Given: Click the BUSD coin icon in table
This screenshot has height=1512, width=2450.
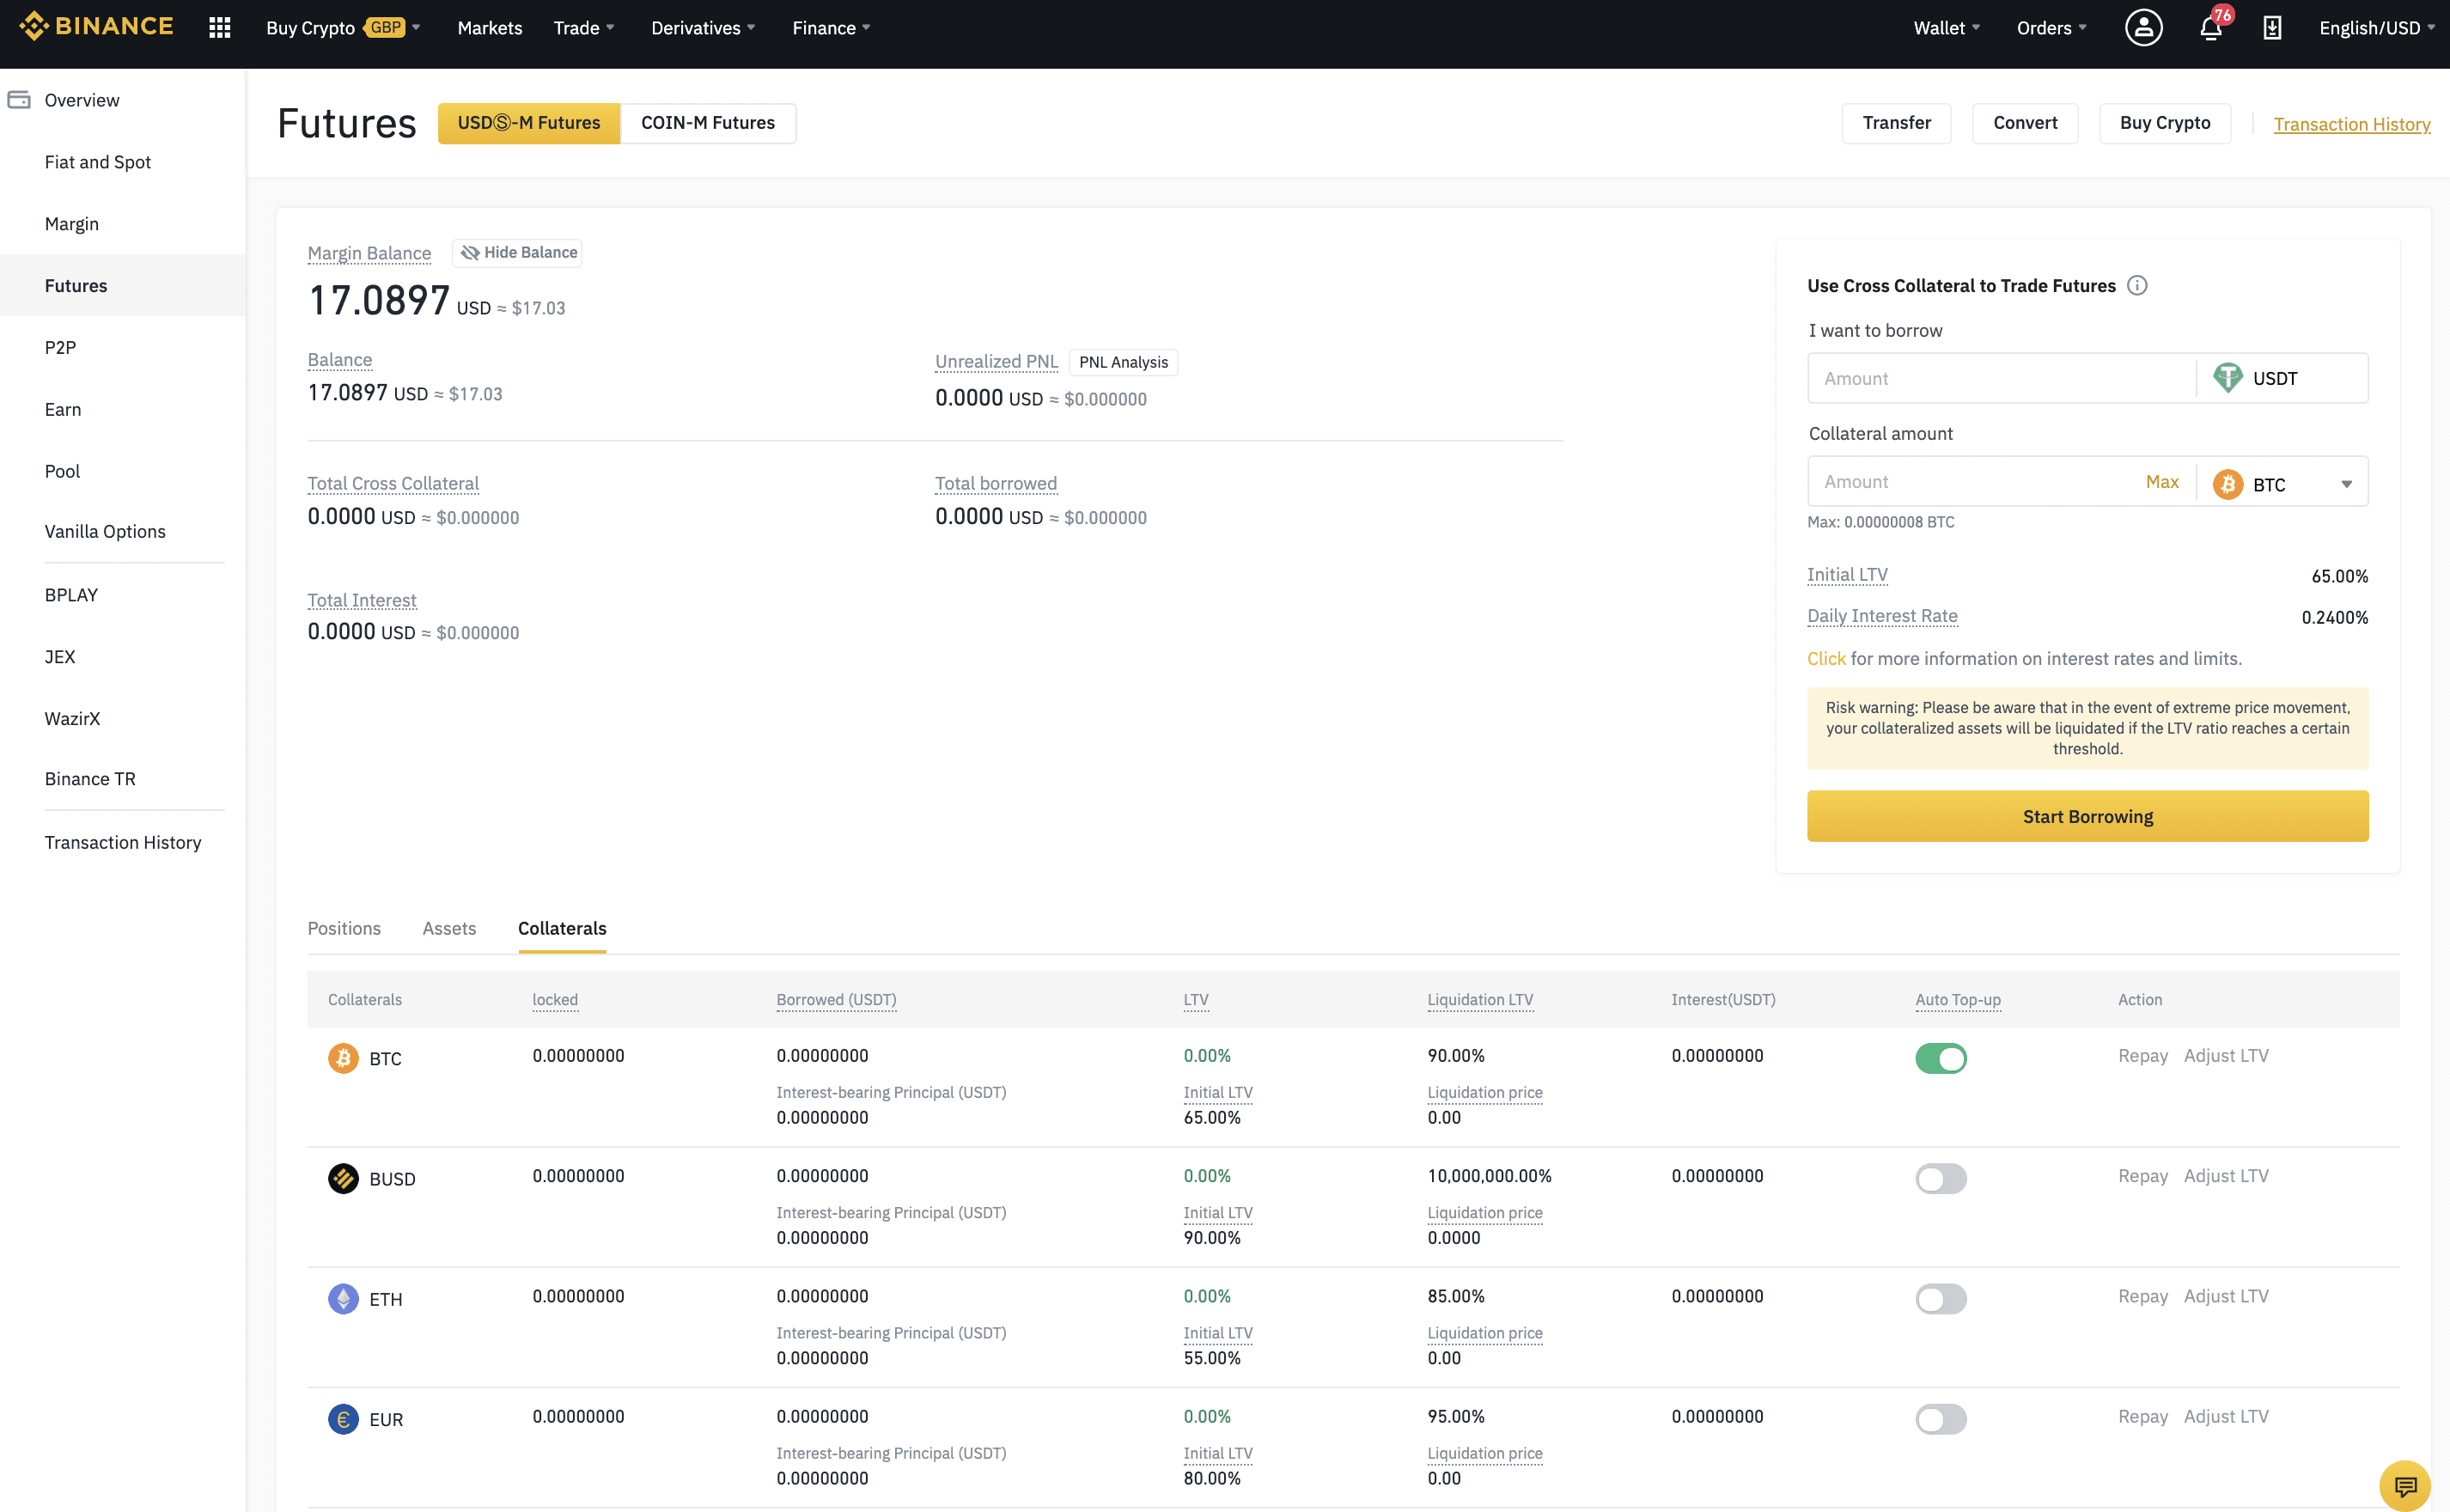Looking at the screenshot, I should click(343, 1178).
